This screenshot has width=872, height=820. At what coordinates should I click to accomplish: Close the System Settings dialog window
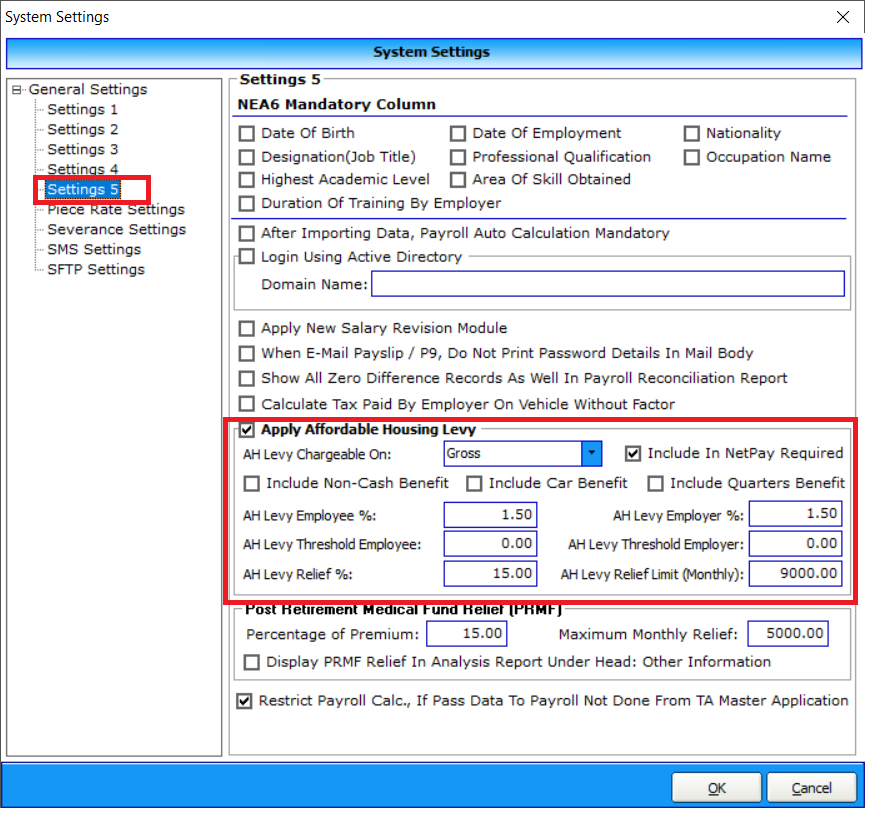coord(844,17)
